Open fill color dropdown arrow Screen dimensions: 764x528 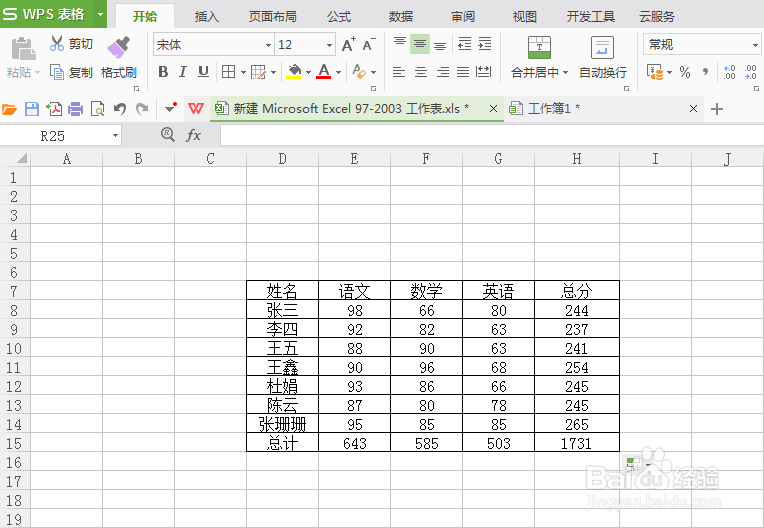coord(308,73)
